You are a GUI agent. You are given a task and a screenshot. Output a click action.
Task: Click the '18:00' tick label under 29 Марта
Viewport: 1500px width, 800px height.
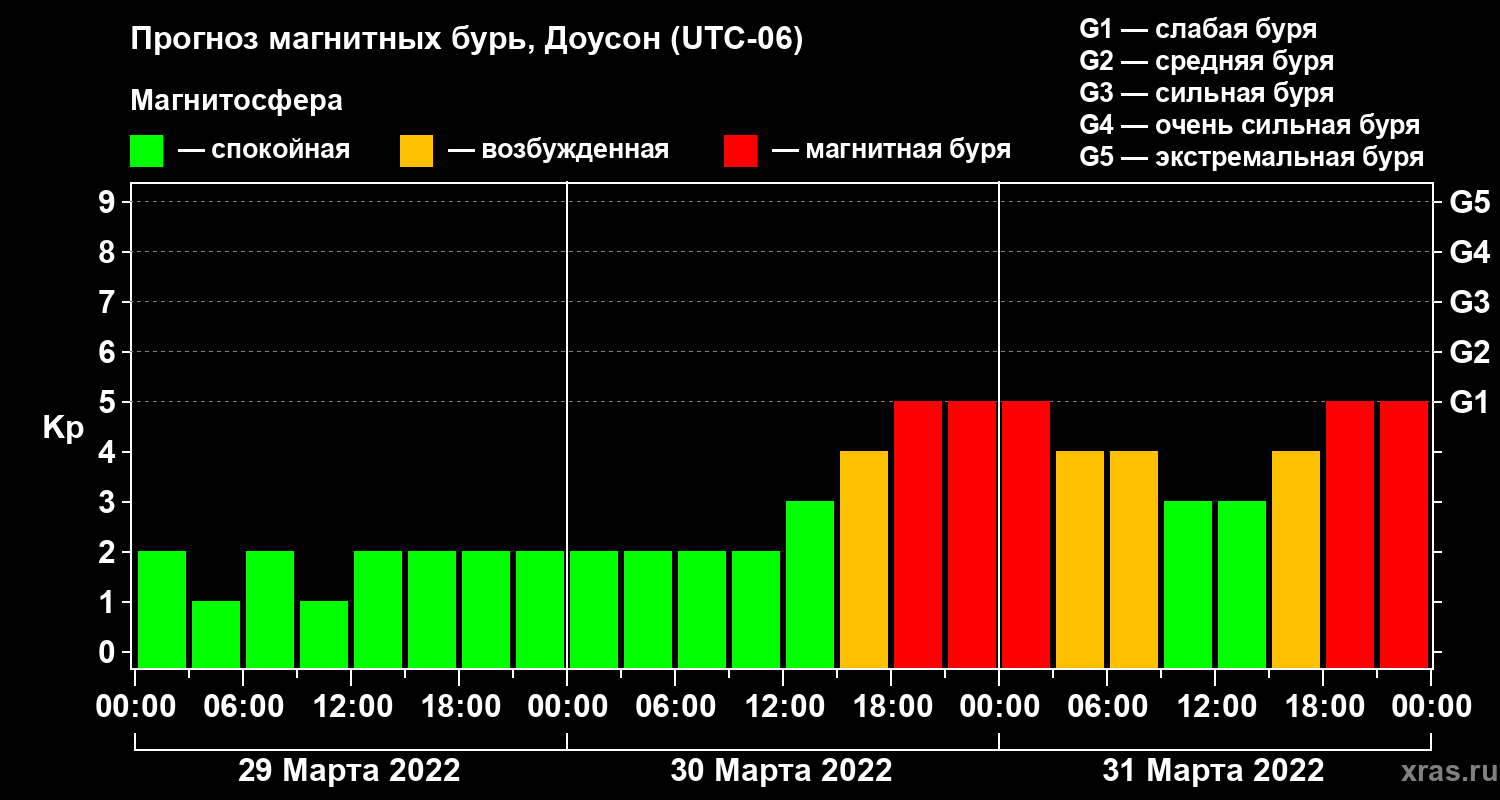tap(459, 707)
